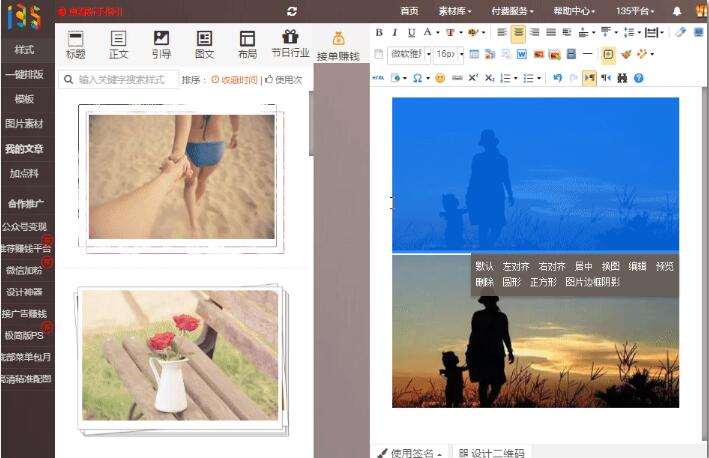
Task: Click the Word import icon
Action: pyautogui.click(x=521, y=55)
